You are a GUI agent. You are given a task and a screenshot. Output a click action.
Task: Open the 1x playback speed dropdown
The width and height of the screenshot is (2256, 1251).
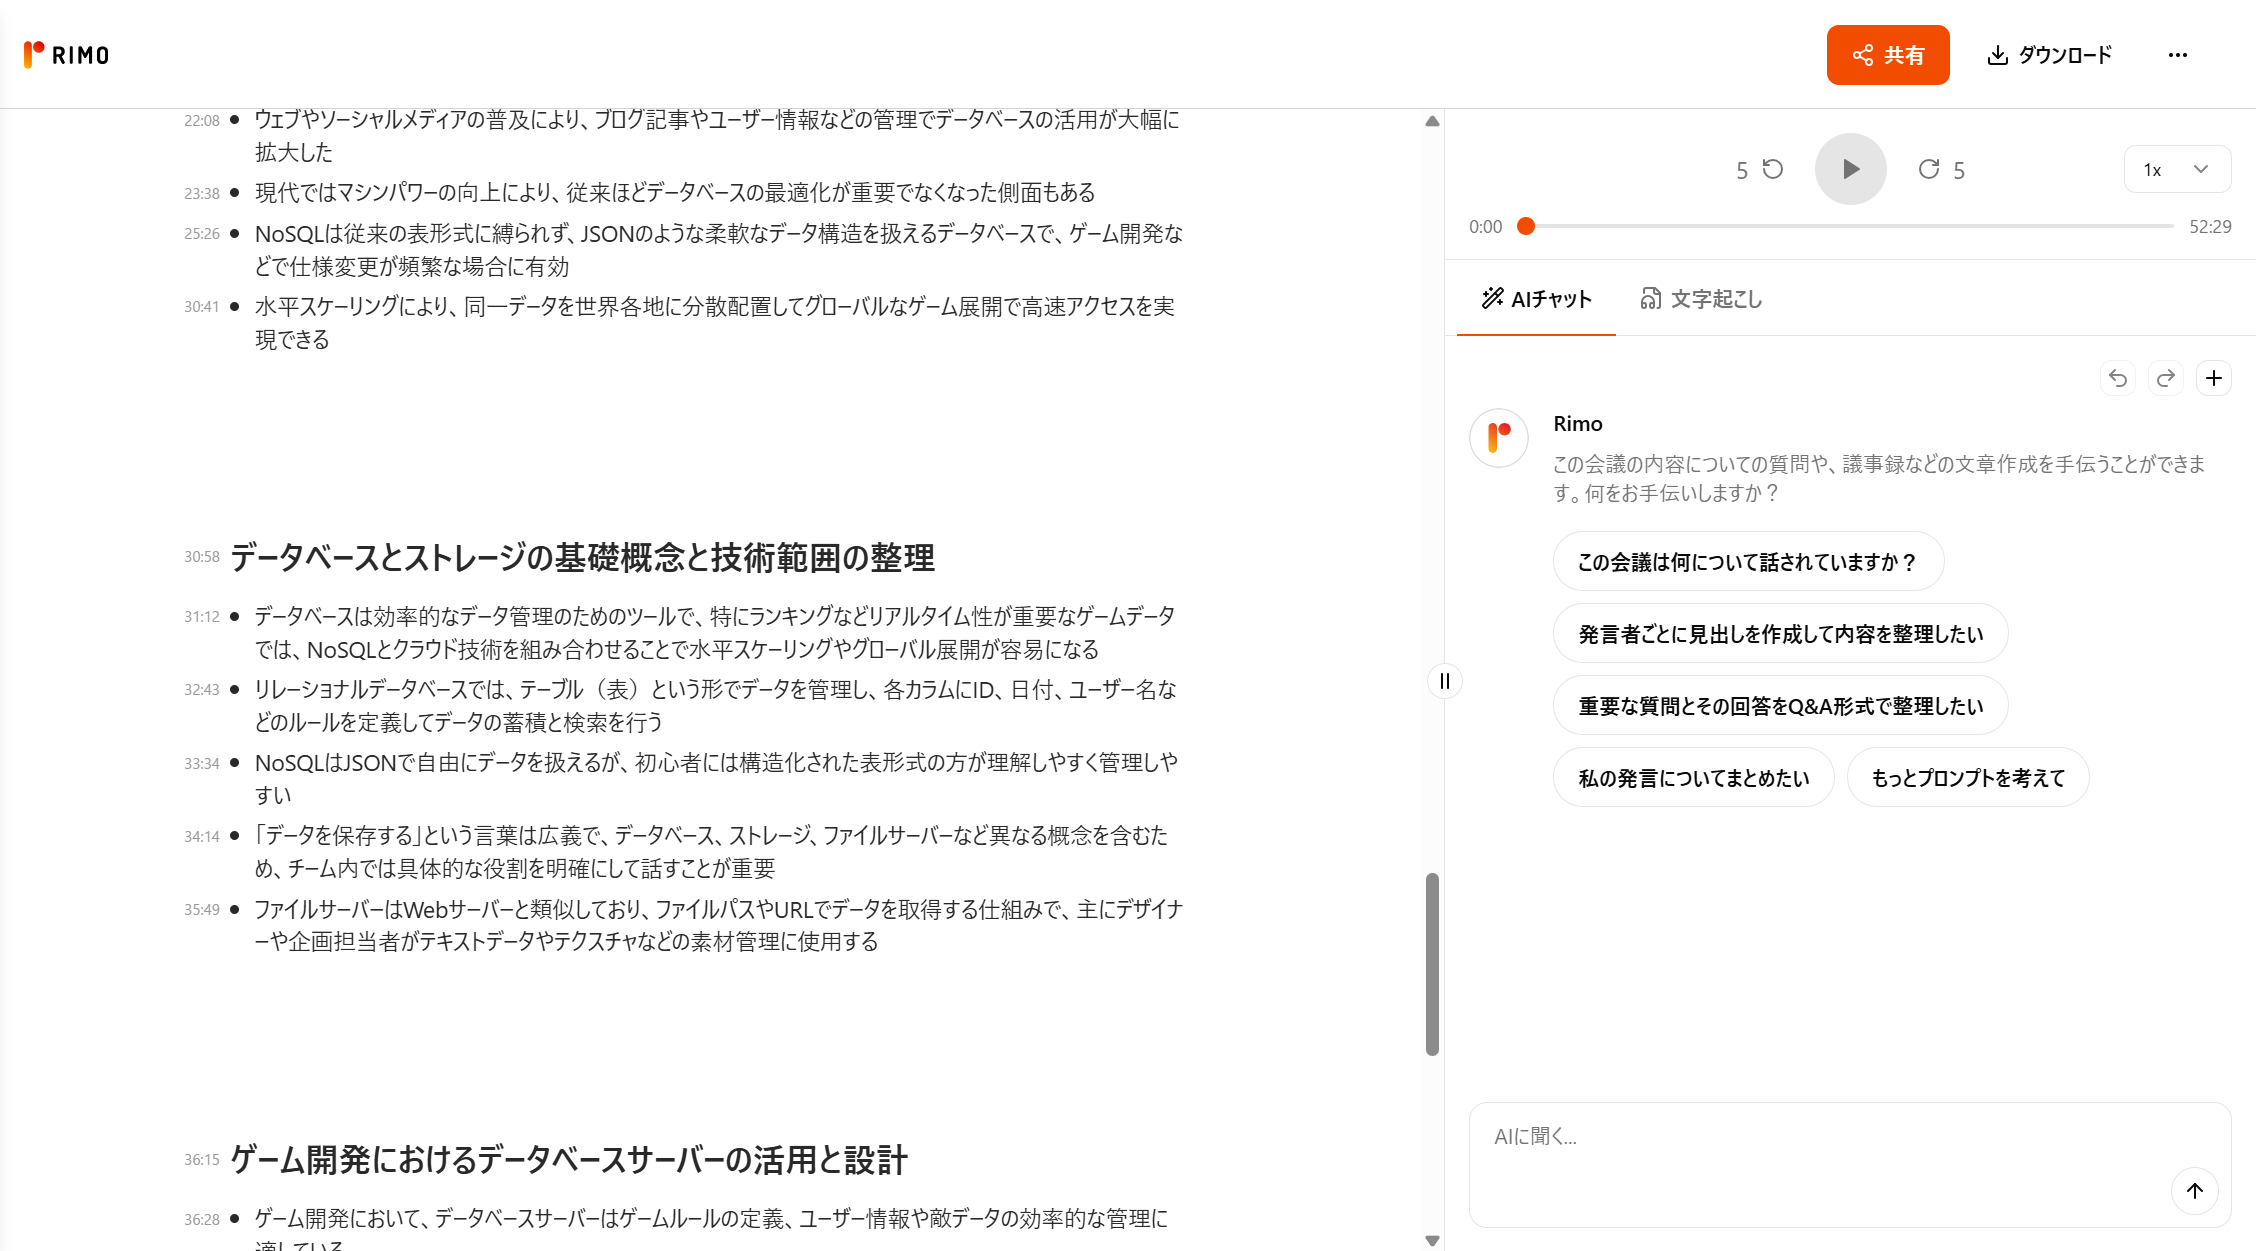2177,169
